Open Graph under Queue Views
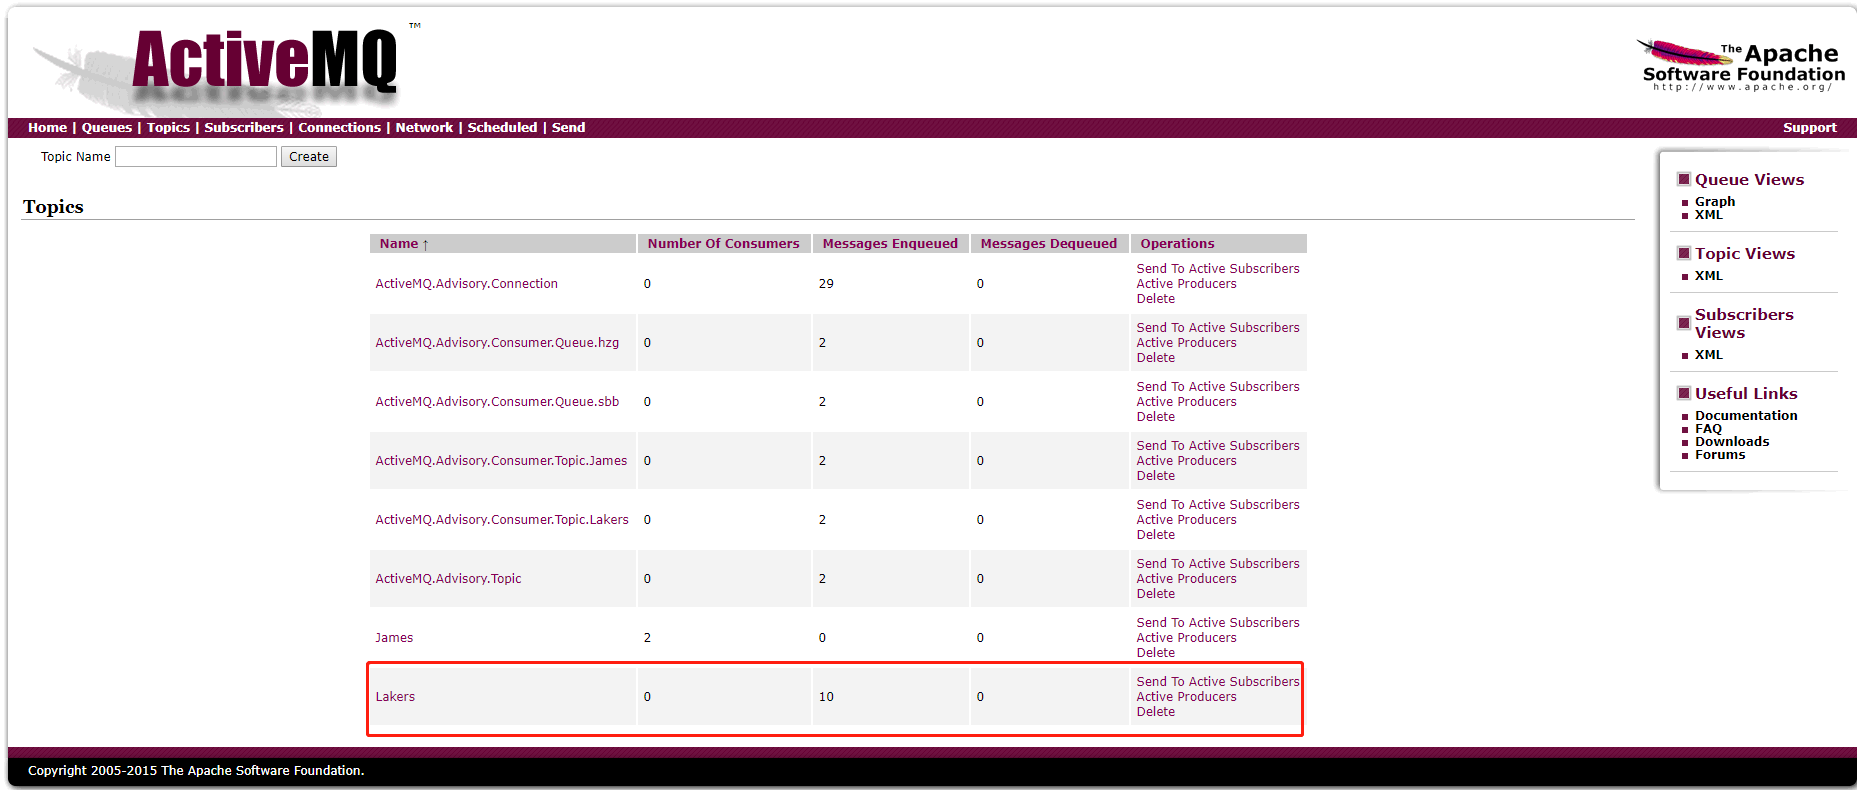This screenshot has width=1857, height=790. [x=1714, y=202]
